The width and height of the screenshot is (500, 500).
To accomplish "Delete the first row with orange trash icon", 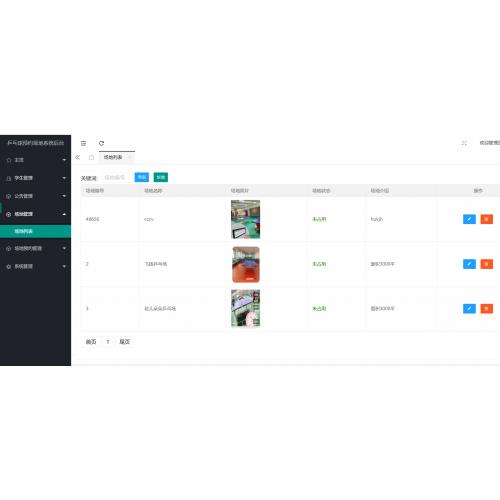I will pos(487,219).
